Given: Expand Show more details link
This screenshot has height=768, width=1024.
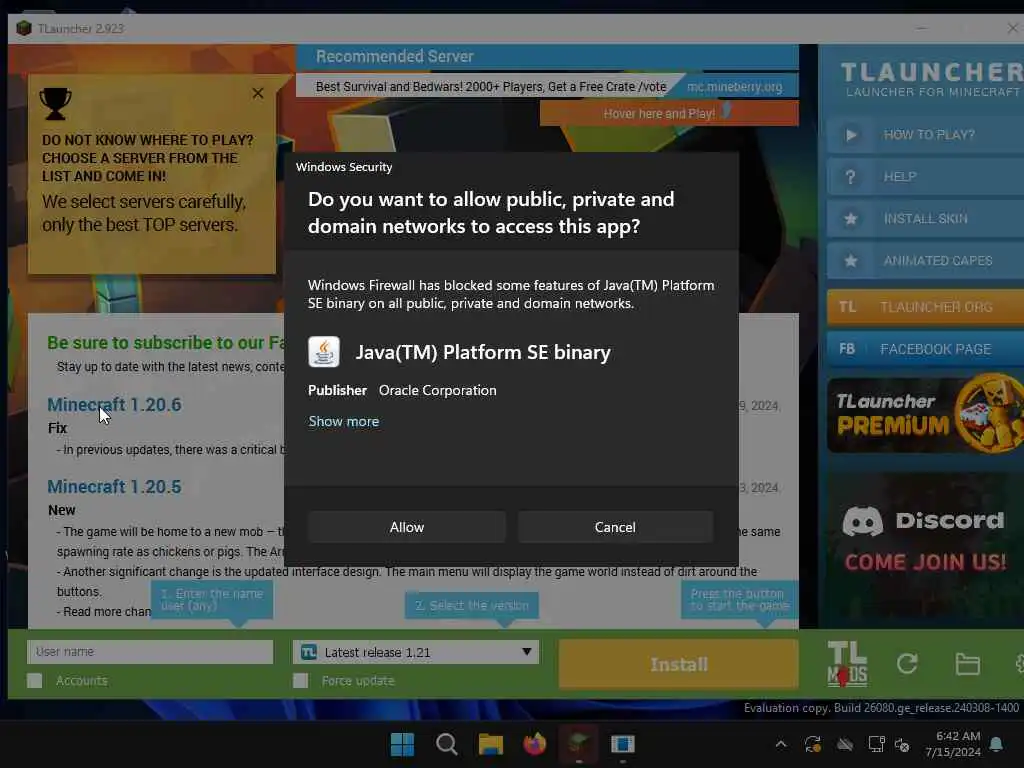Looking at the screenshot, I should click(344, 421).
